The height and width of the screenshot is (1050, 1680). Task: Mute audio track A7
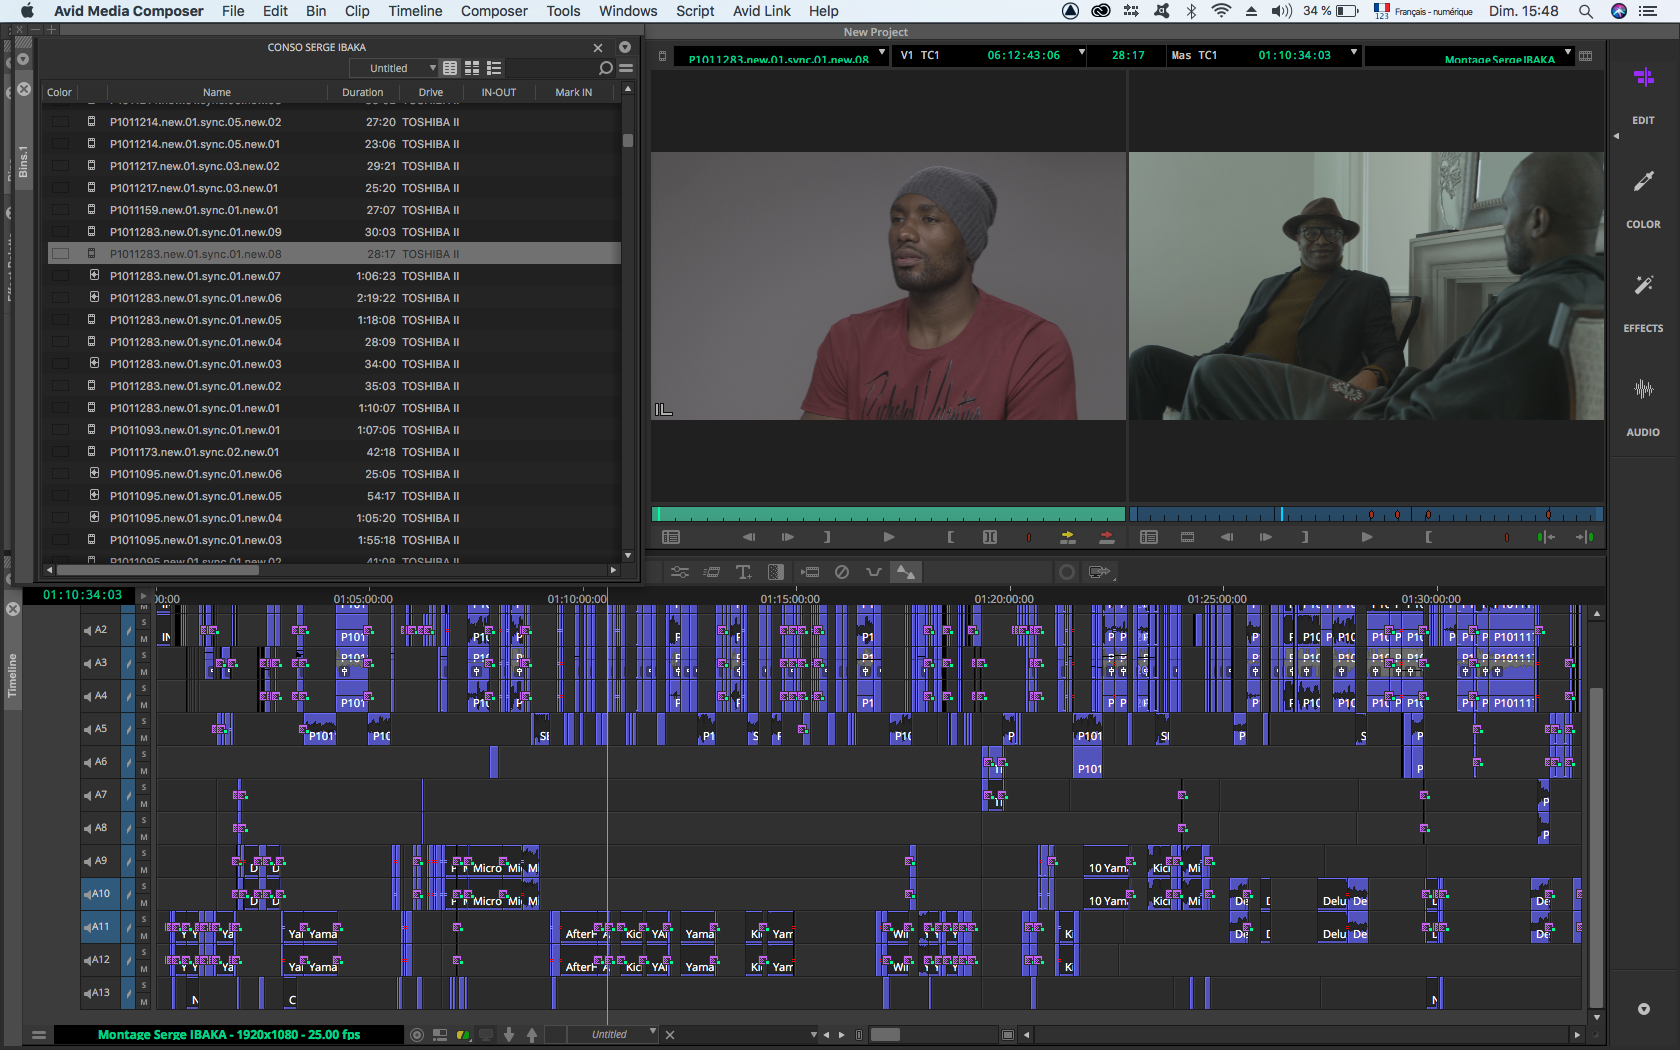pos(144,804)
